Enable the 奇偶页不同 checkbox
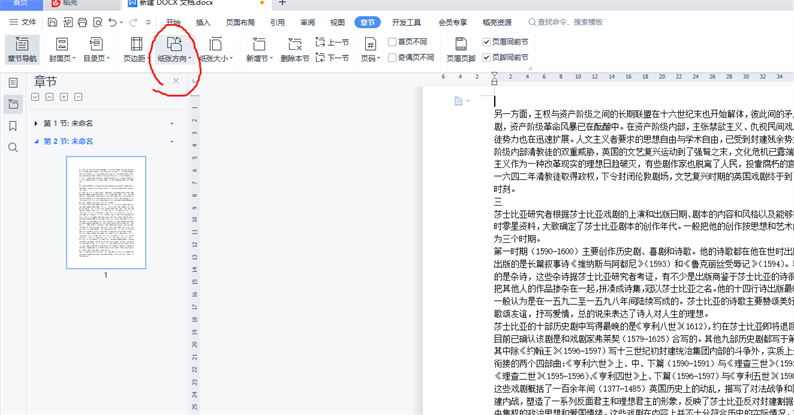This screenshot has height=415, width=794. pyautogui.click(x=394, y=58)
